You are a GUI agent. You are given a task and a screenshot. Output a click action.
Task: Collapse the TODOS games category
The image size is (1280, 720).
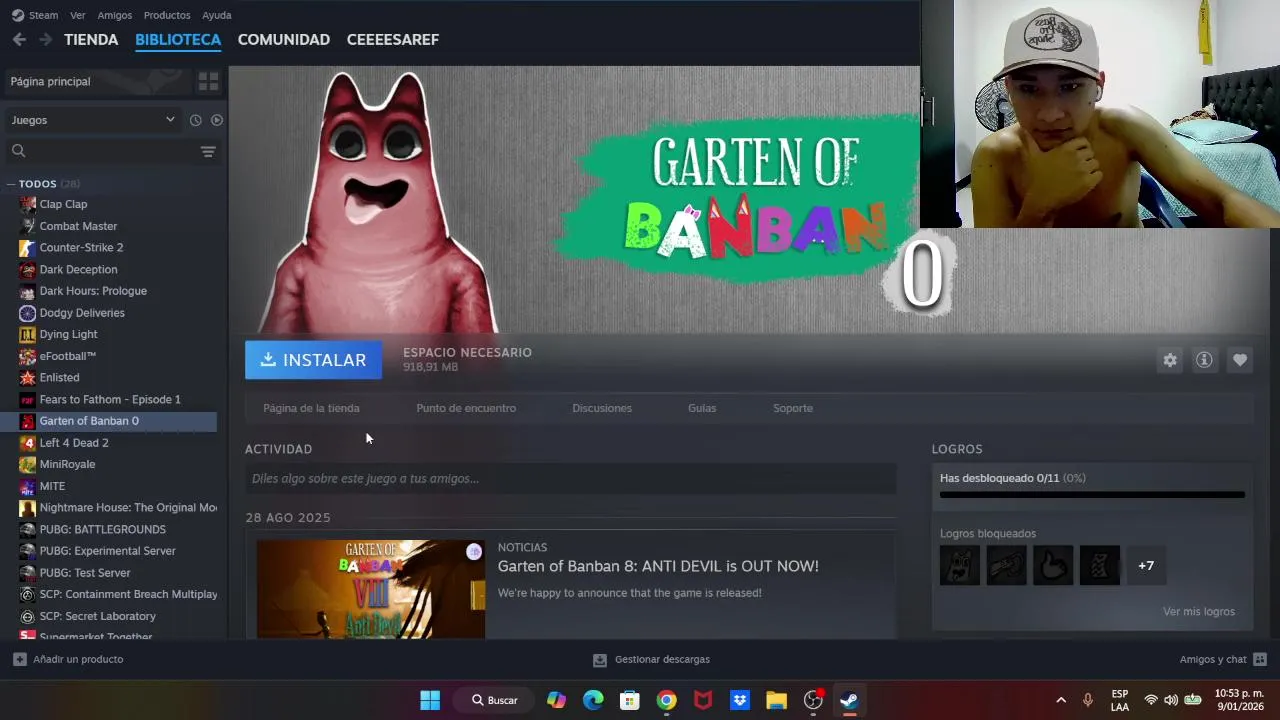tap(11, 184)
